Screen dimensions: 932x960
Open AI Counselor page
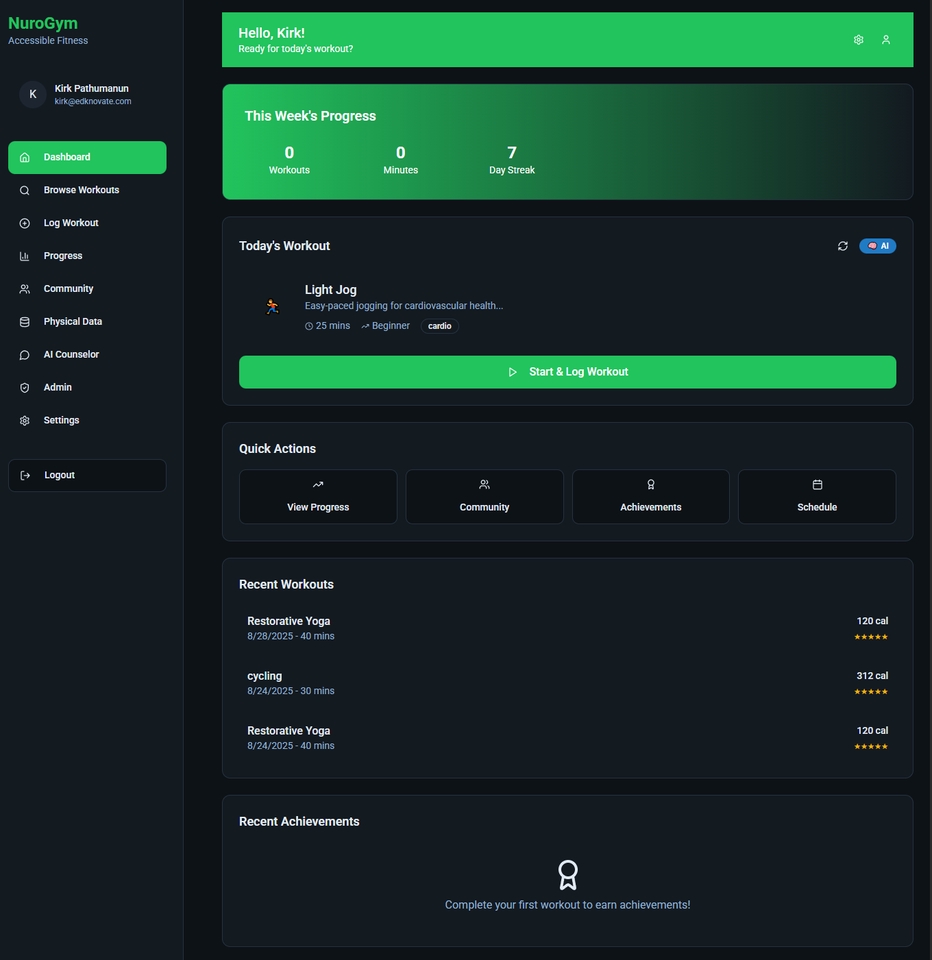87,354
